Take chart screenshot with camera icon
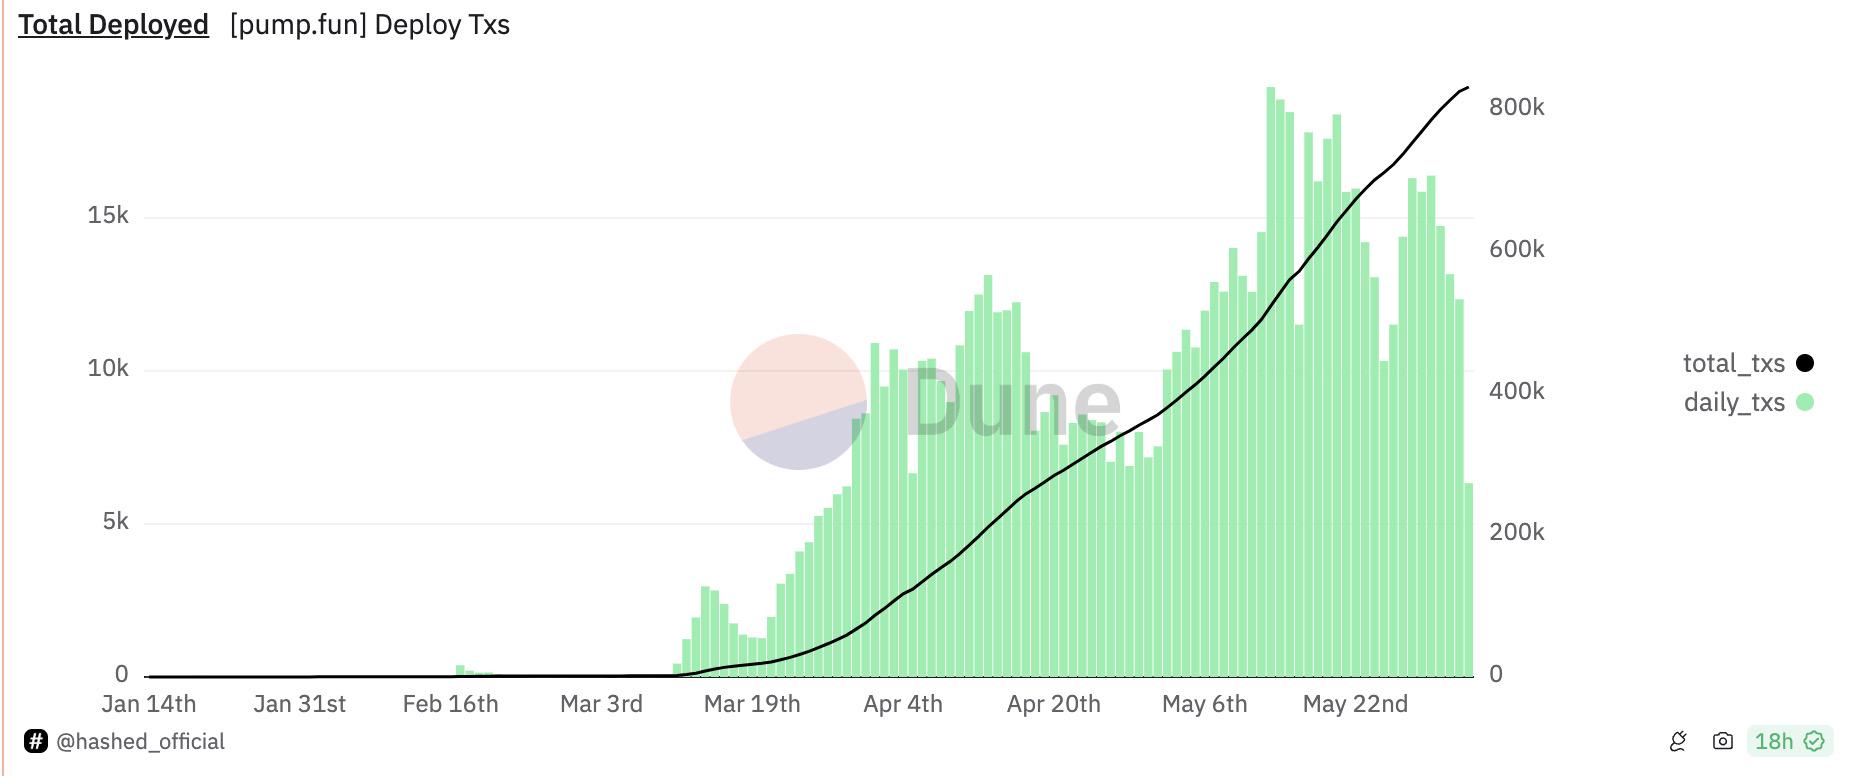Screen dimensions: 1850x776 tap(1722, 741)
